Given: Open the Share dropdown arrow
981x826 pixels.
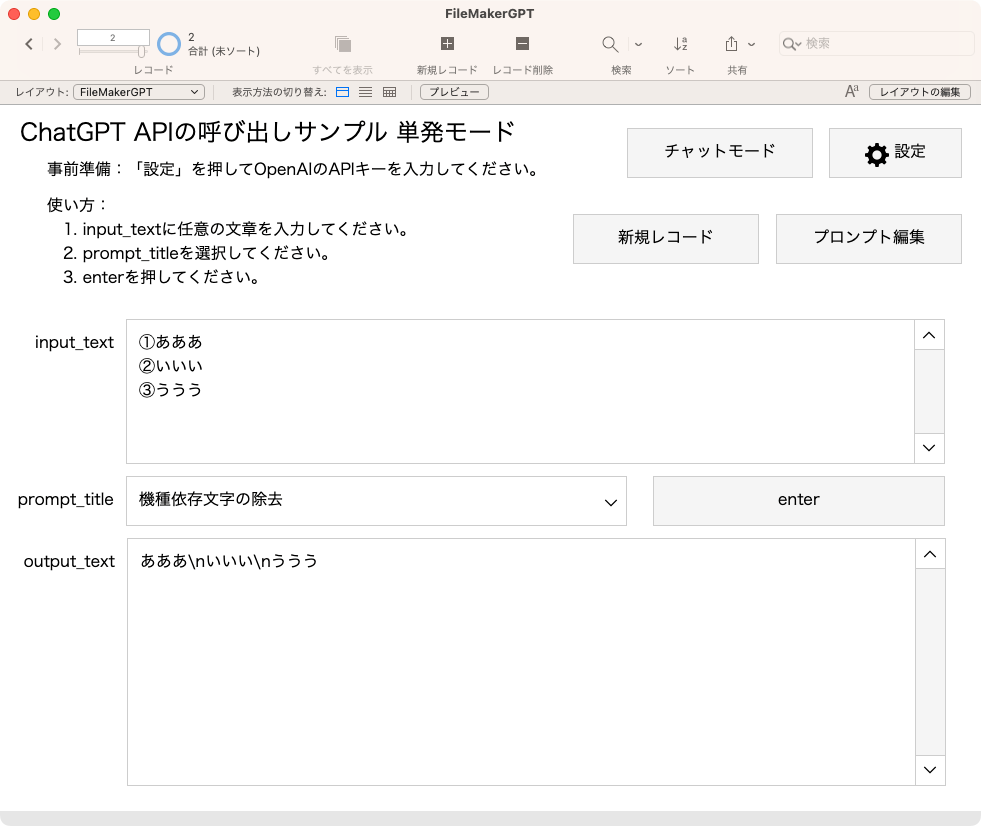Looking at the screenshot, I should click(751, 44).
